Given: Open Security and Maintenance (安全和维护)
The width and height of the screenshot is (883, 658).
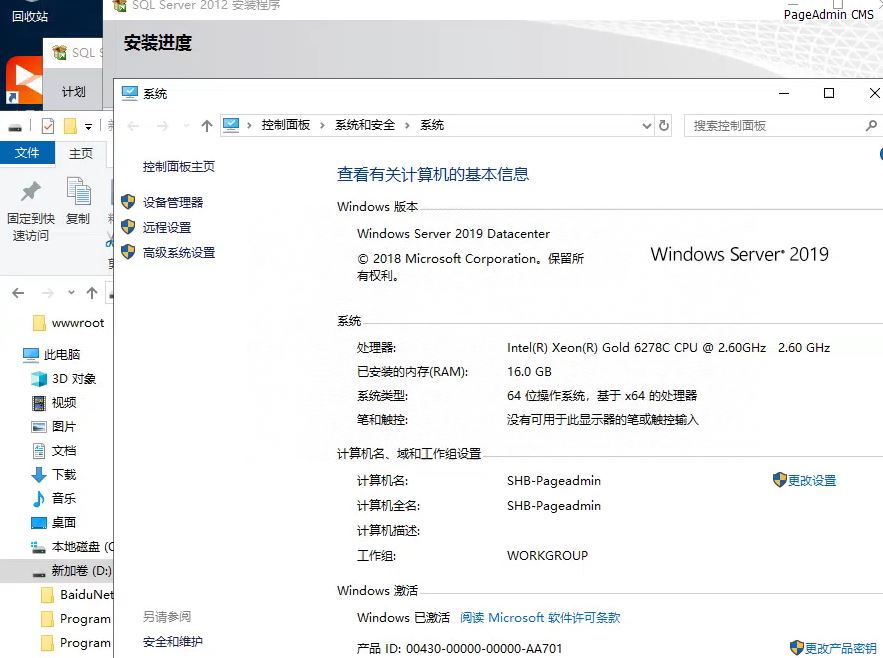Looking at the screenshot, I should pyautogui.click(x=172, y=642).
